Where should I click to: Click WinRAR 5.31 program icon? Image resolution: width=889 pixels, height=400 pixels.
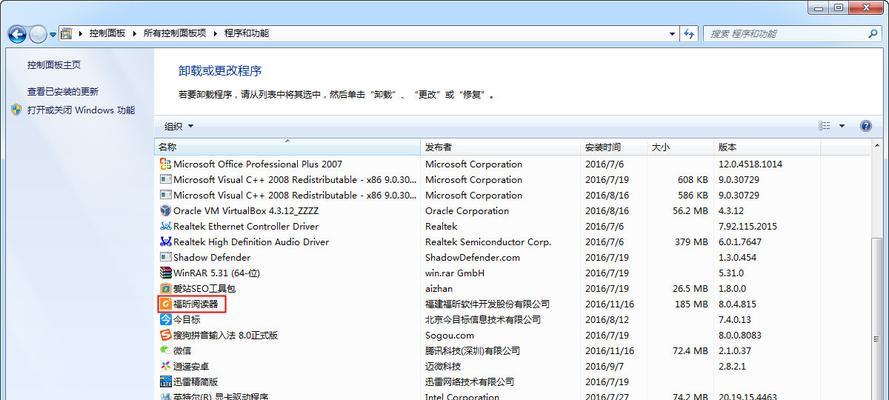click(x=166, y=273)
